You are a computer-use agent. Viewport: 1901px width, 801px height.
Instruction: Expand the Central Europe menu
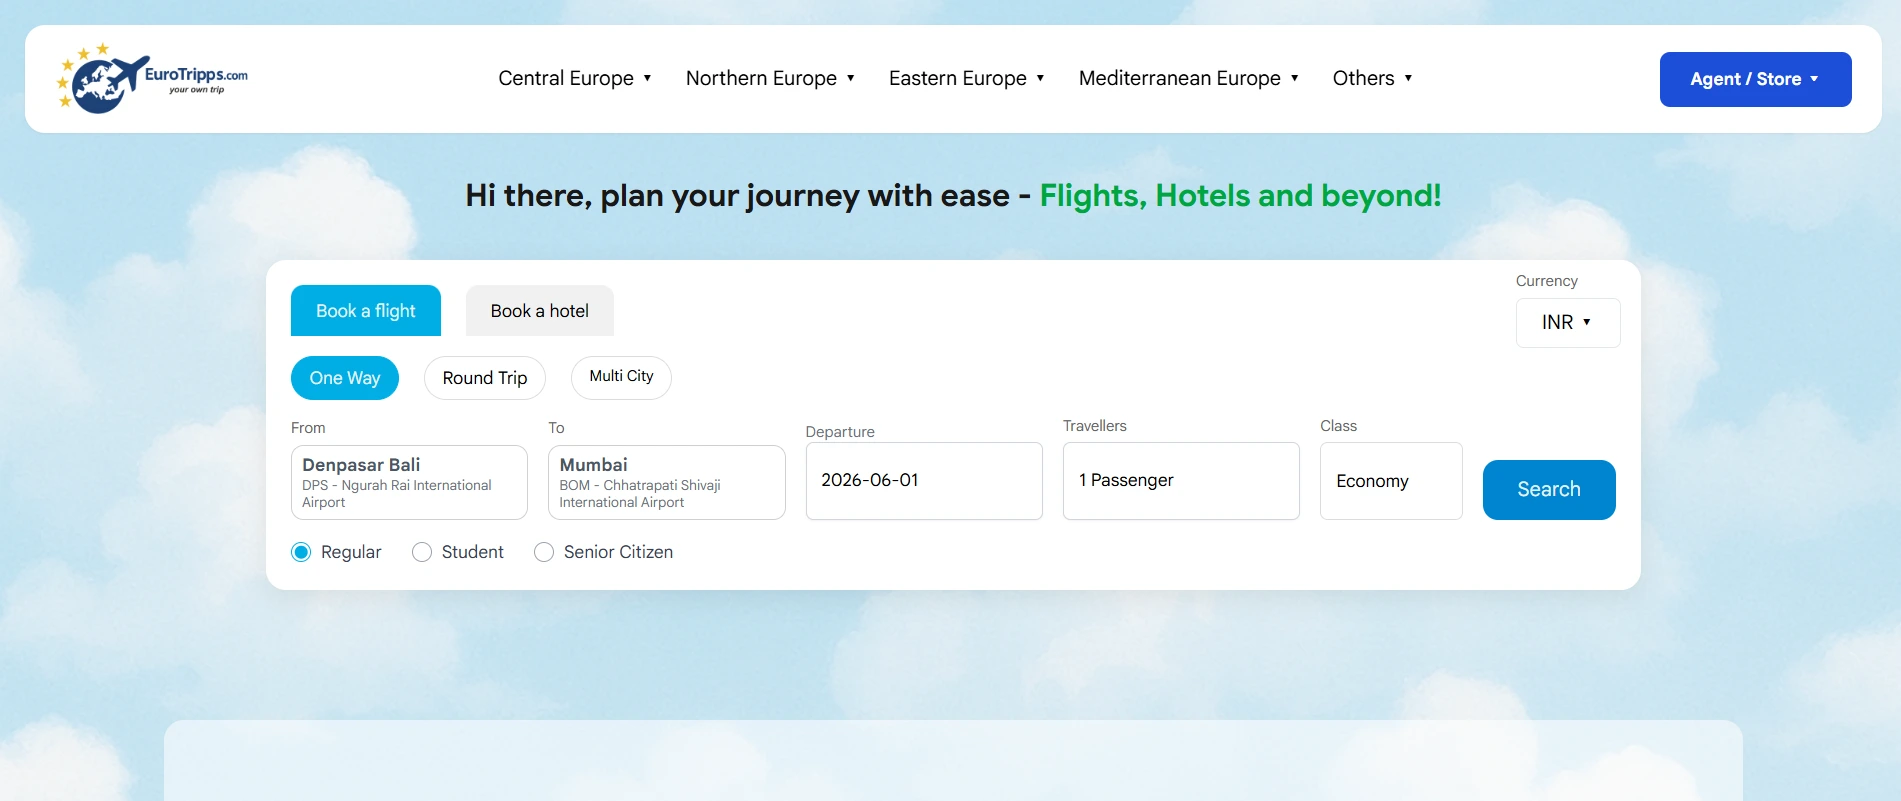pos(575,78)
